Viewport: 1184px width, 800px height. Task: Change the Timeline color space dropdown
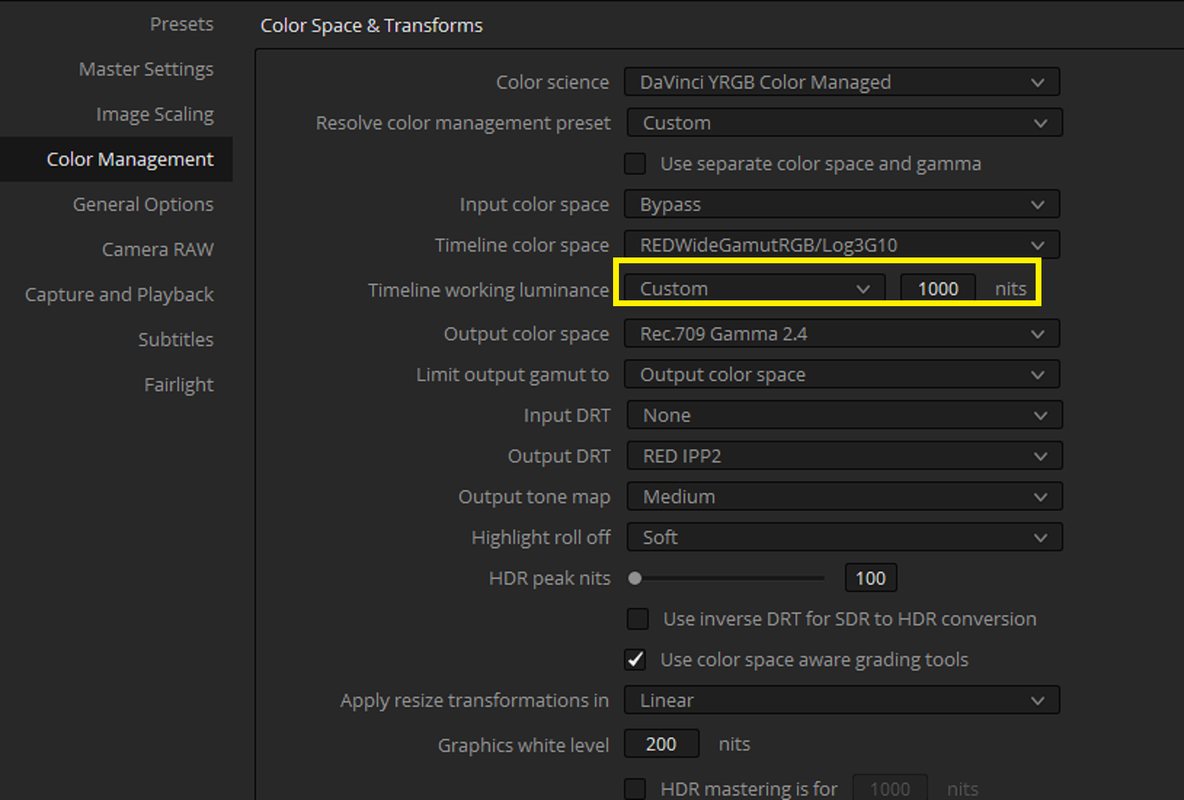click(x=842, y=245)
